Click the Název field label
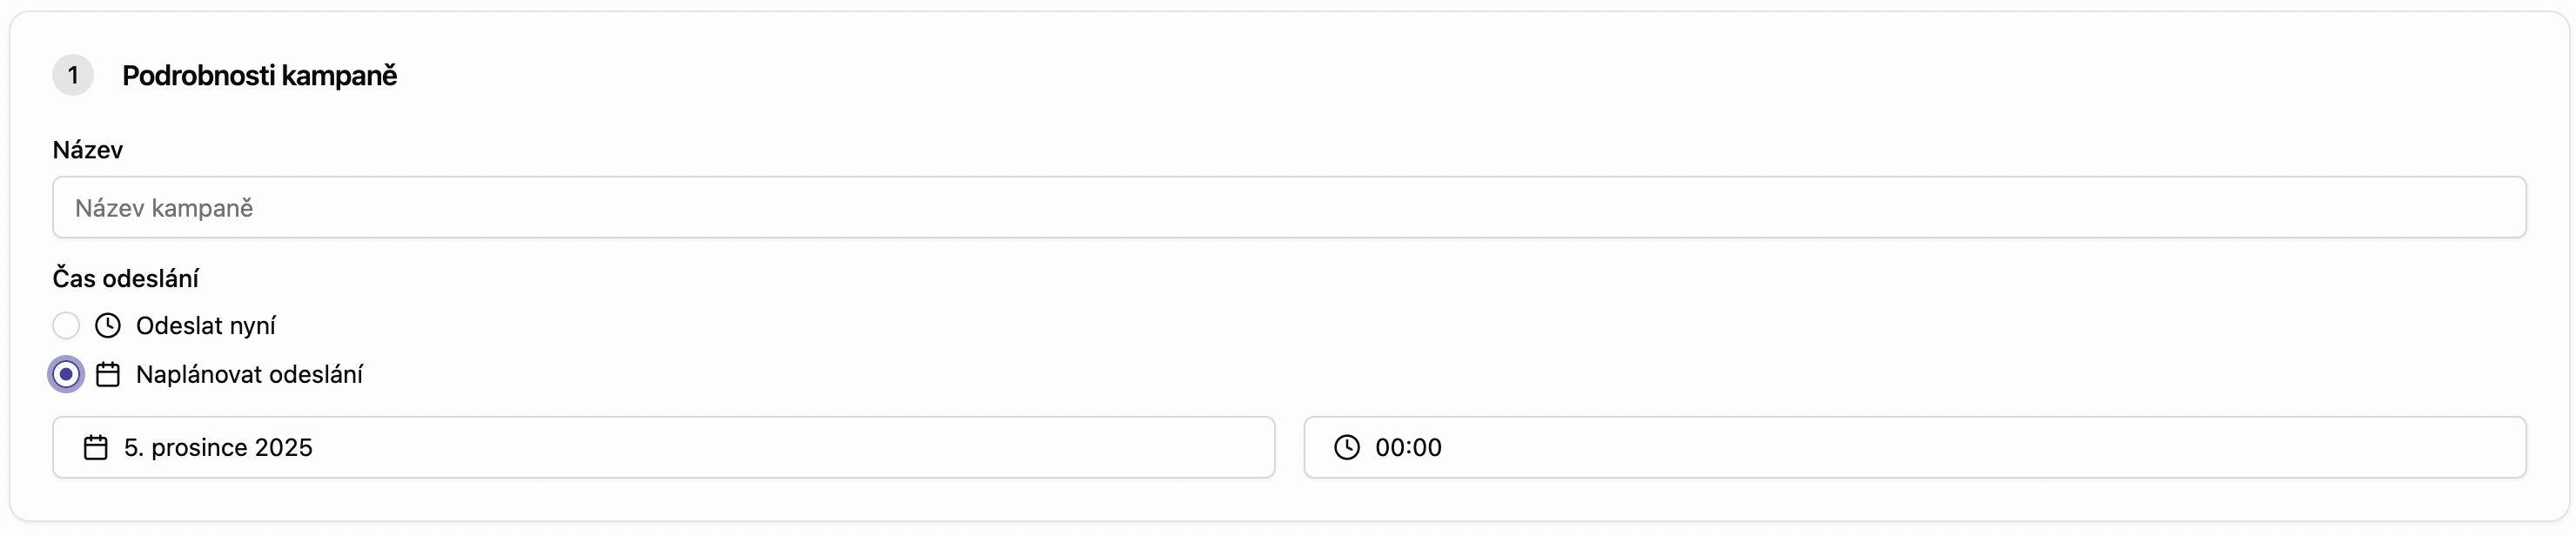This screenshot has width=2576, height=536. [x=88, y=150]
